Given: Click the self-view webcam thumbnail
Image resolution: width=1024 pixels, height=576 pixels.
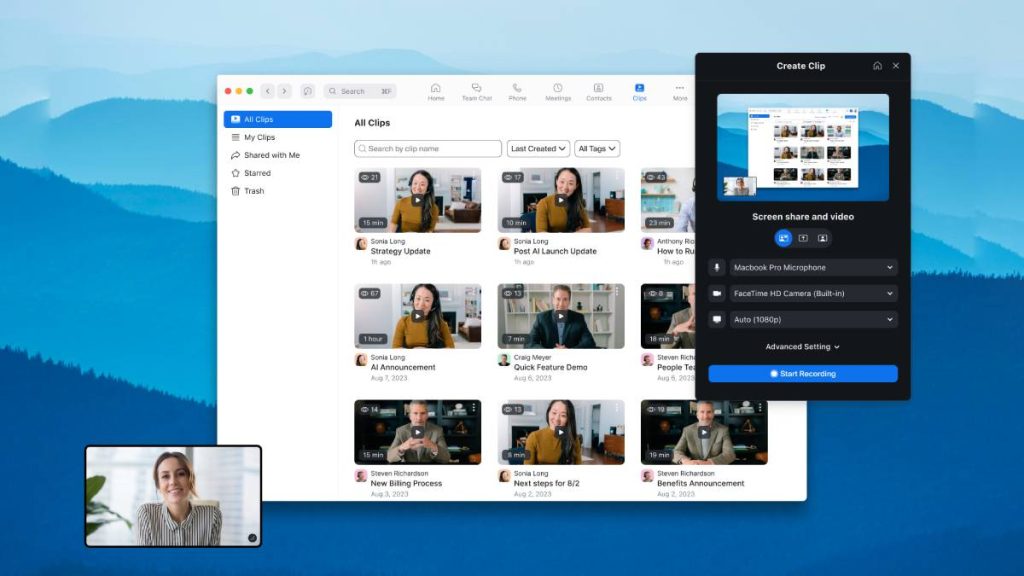Looking at the screenshot, I should [x=173, y=496].
